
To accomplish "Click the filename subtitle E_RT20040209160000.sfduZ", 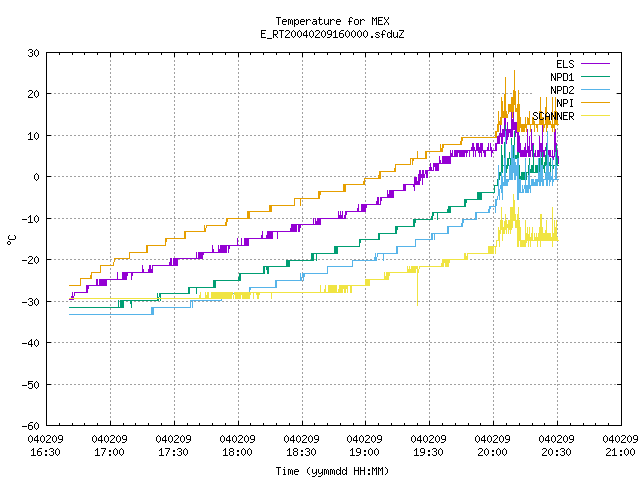I will click(332, 34).
